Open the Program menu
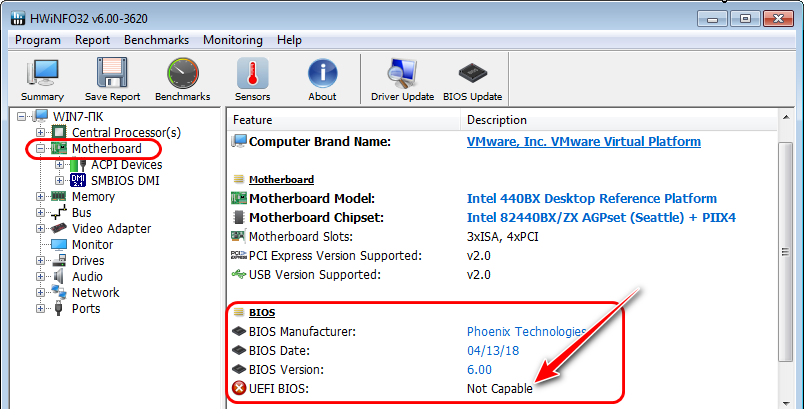This screenshot has width=804, height=409. click(37, 40)
